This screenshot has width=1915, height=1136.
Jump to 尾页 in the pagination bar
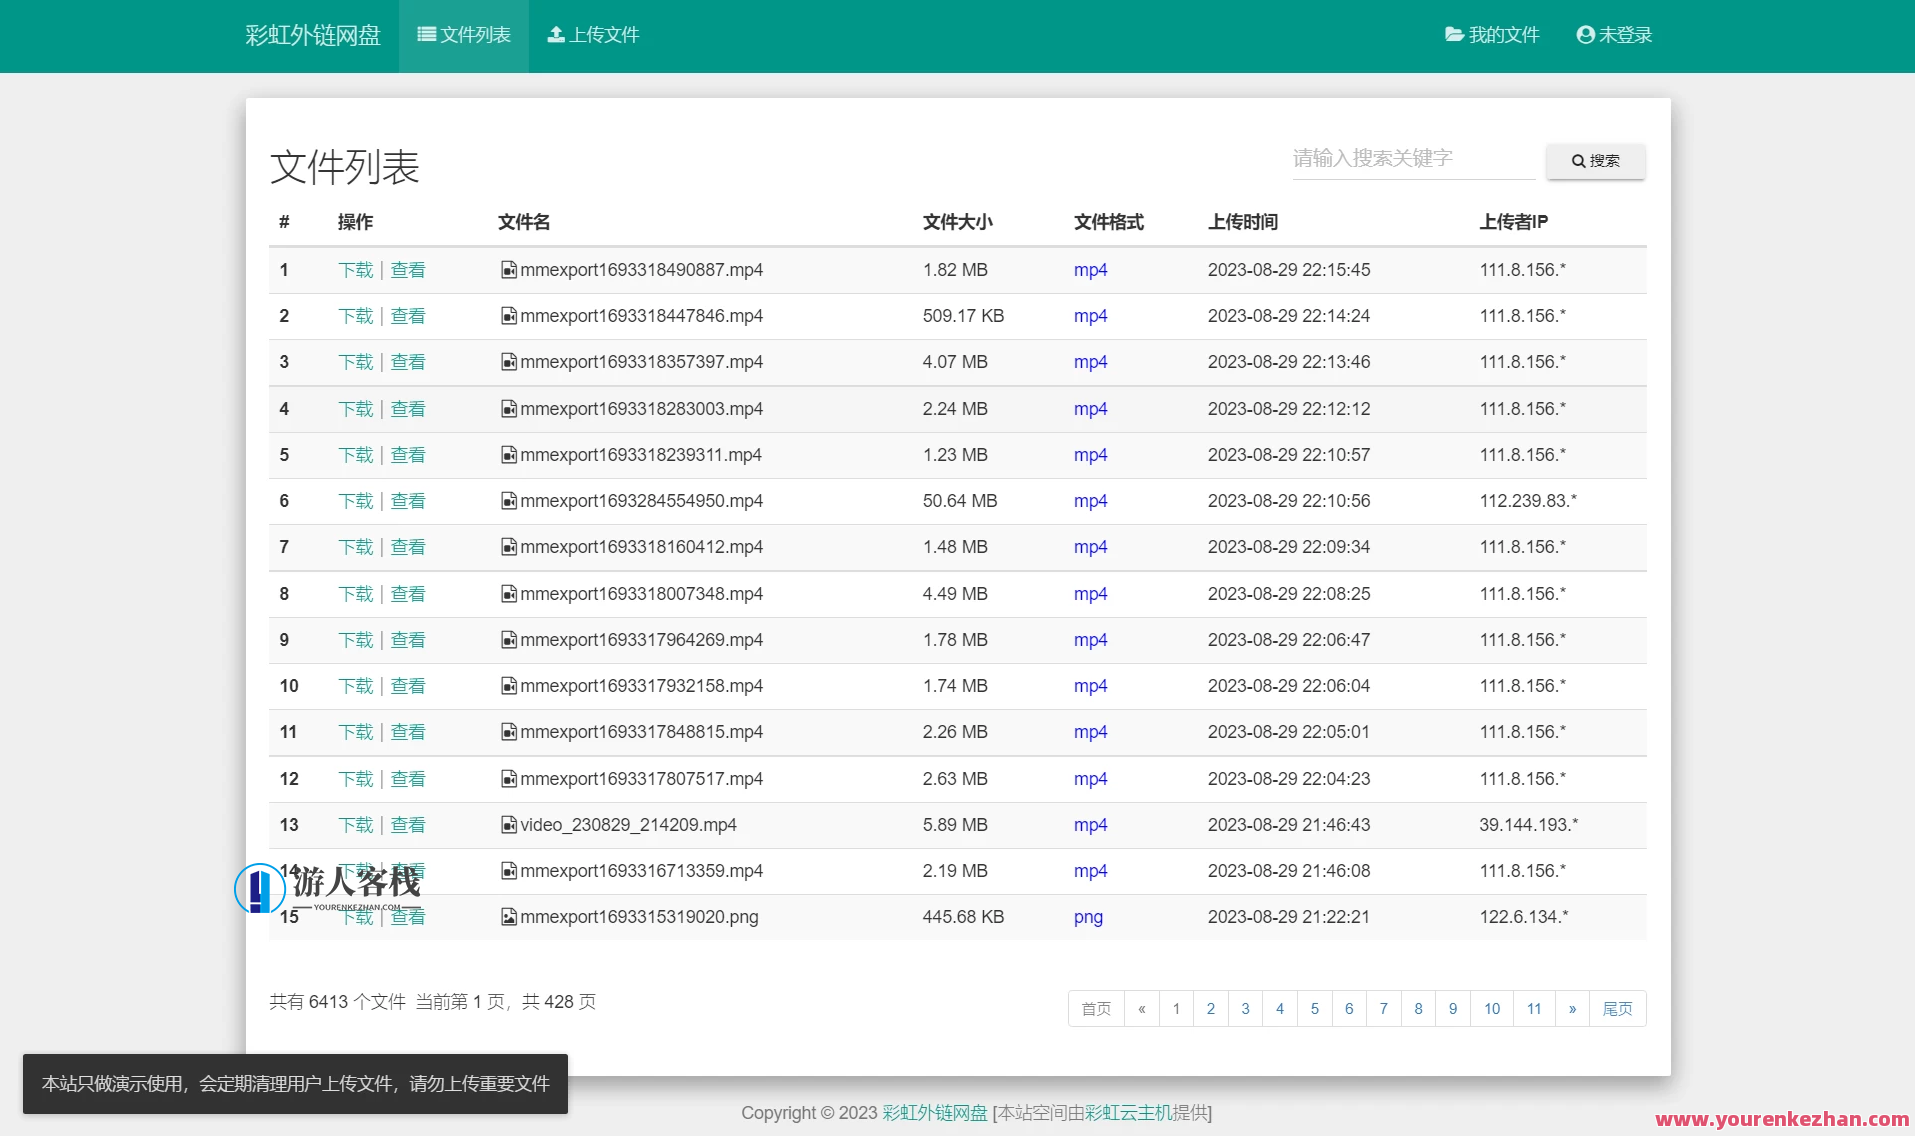[1617, 1009]
